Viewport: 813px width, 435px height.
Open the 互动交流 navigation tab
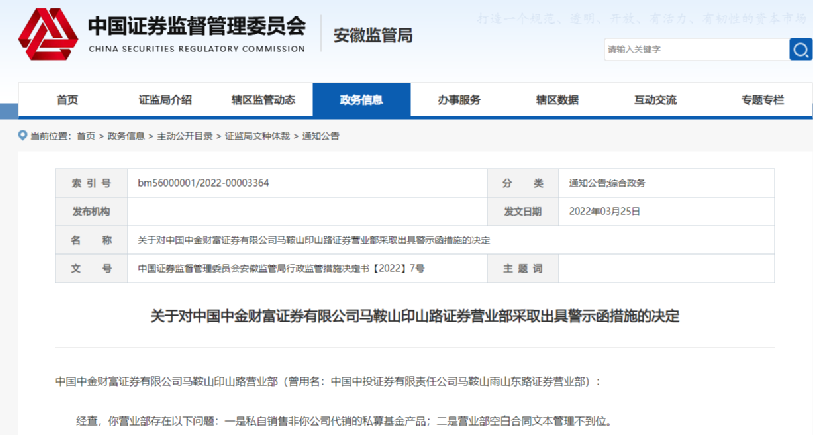tap(655, 100)
